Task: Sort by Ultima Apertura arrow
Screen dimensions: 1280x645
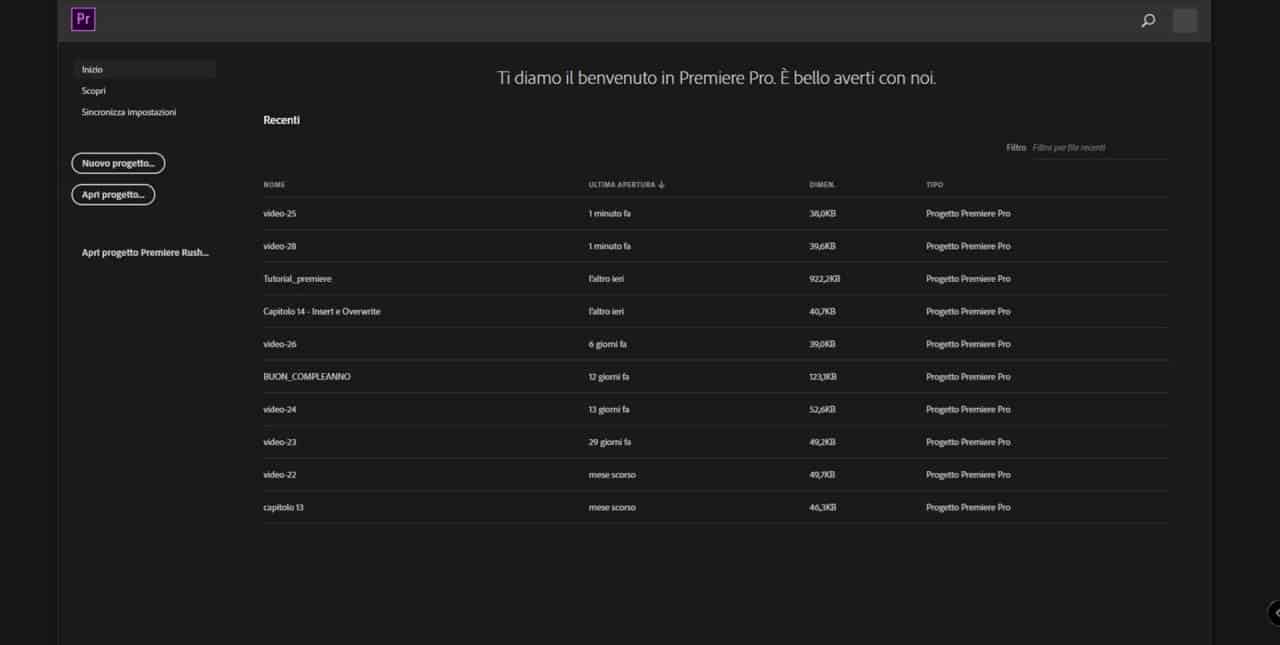Action: (x=662, y=185)
